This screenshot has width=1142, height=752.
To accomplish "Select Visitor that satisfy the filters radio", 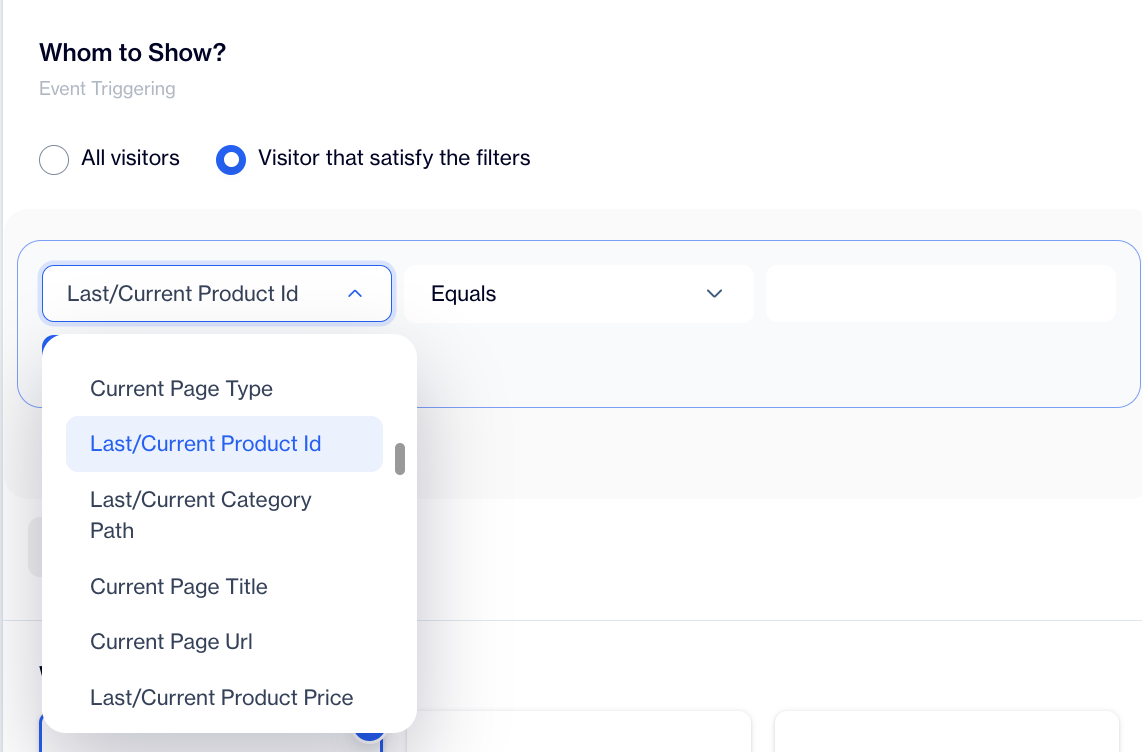I will pyautogui.click(x=231, y=159).
